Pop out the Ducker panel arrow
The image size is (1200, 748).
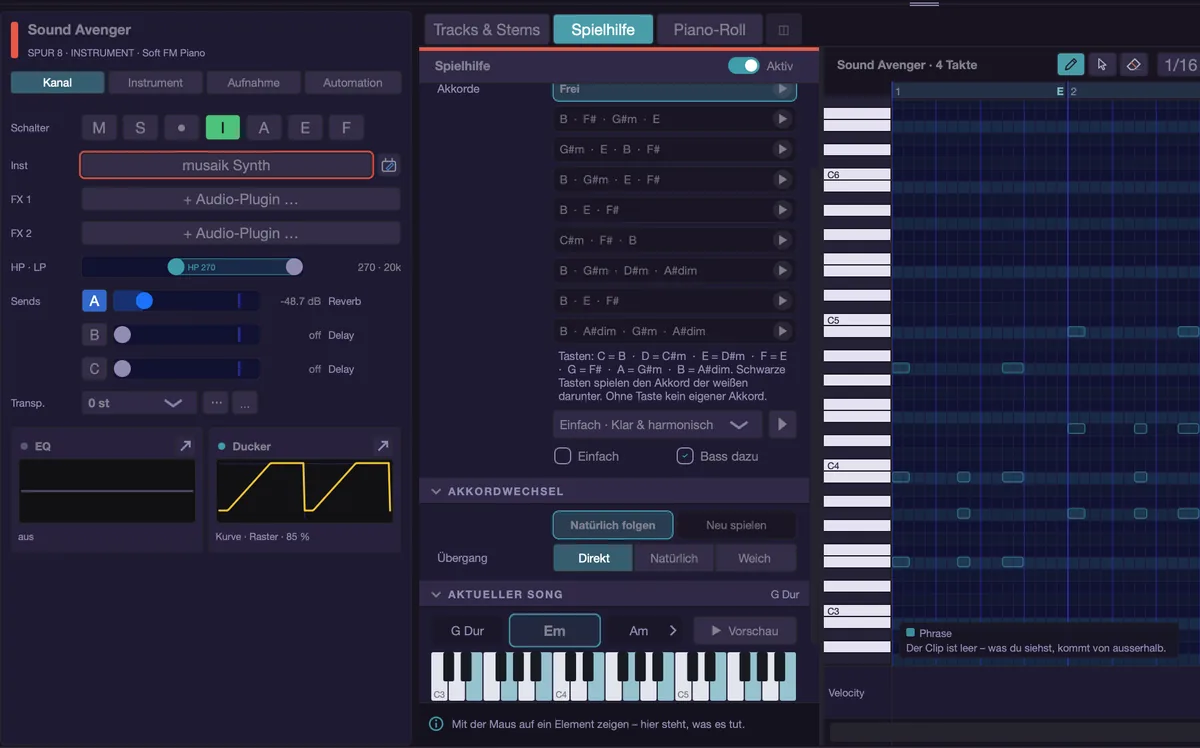382,446
